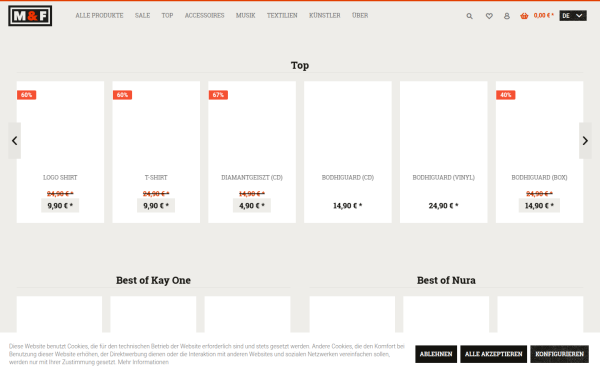Open the Sale menu item

142,16
